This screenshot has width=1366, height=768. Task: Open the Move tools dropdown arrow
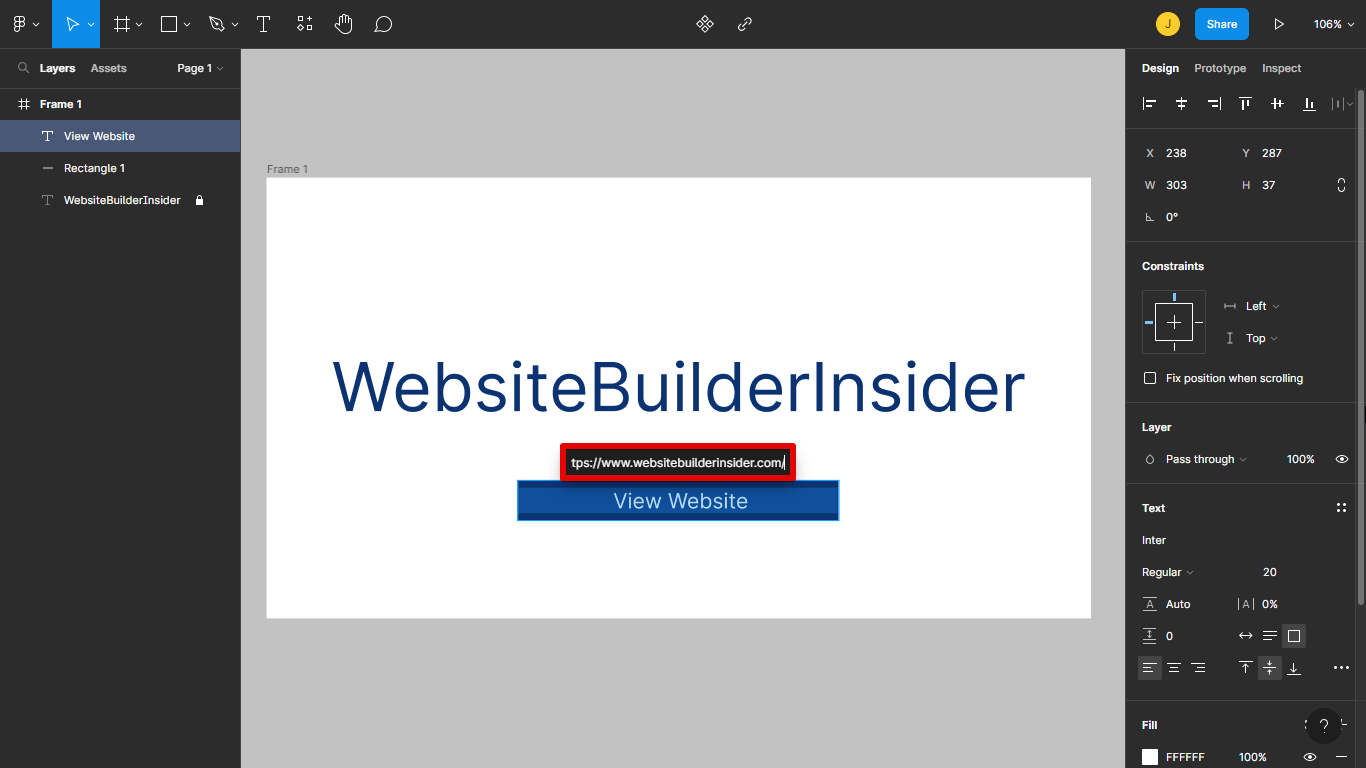point(91,24)
